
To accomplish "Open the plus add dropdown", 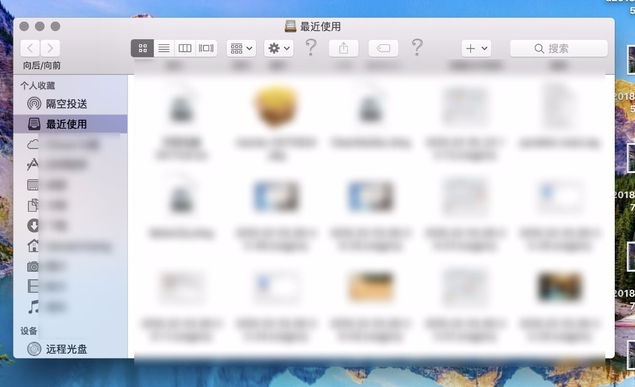I will pyautogui.click(x=476, y=49).
